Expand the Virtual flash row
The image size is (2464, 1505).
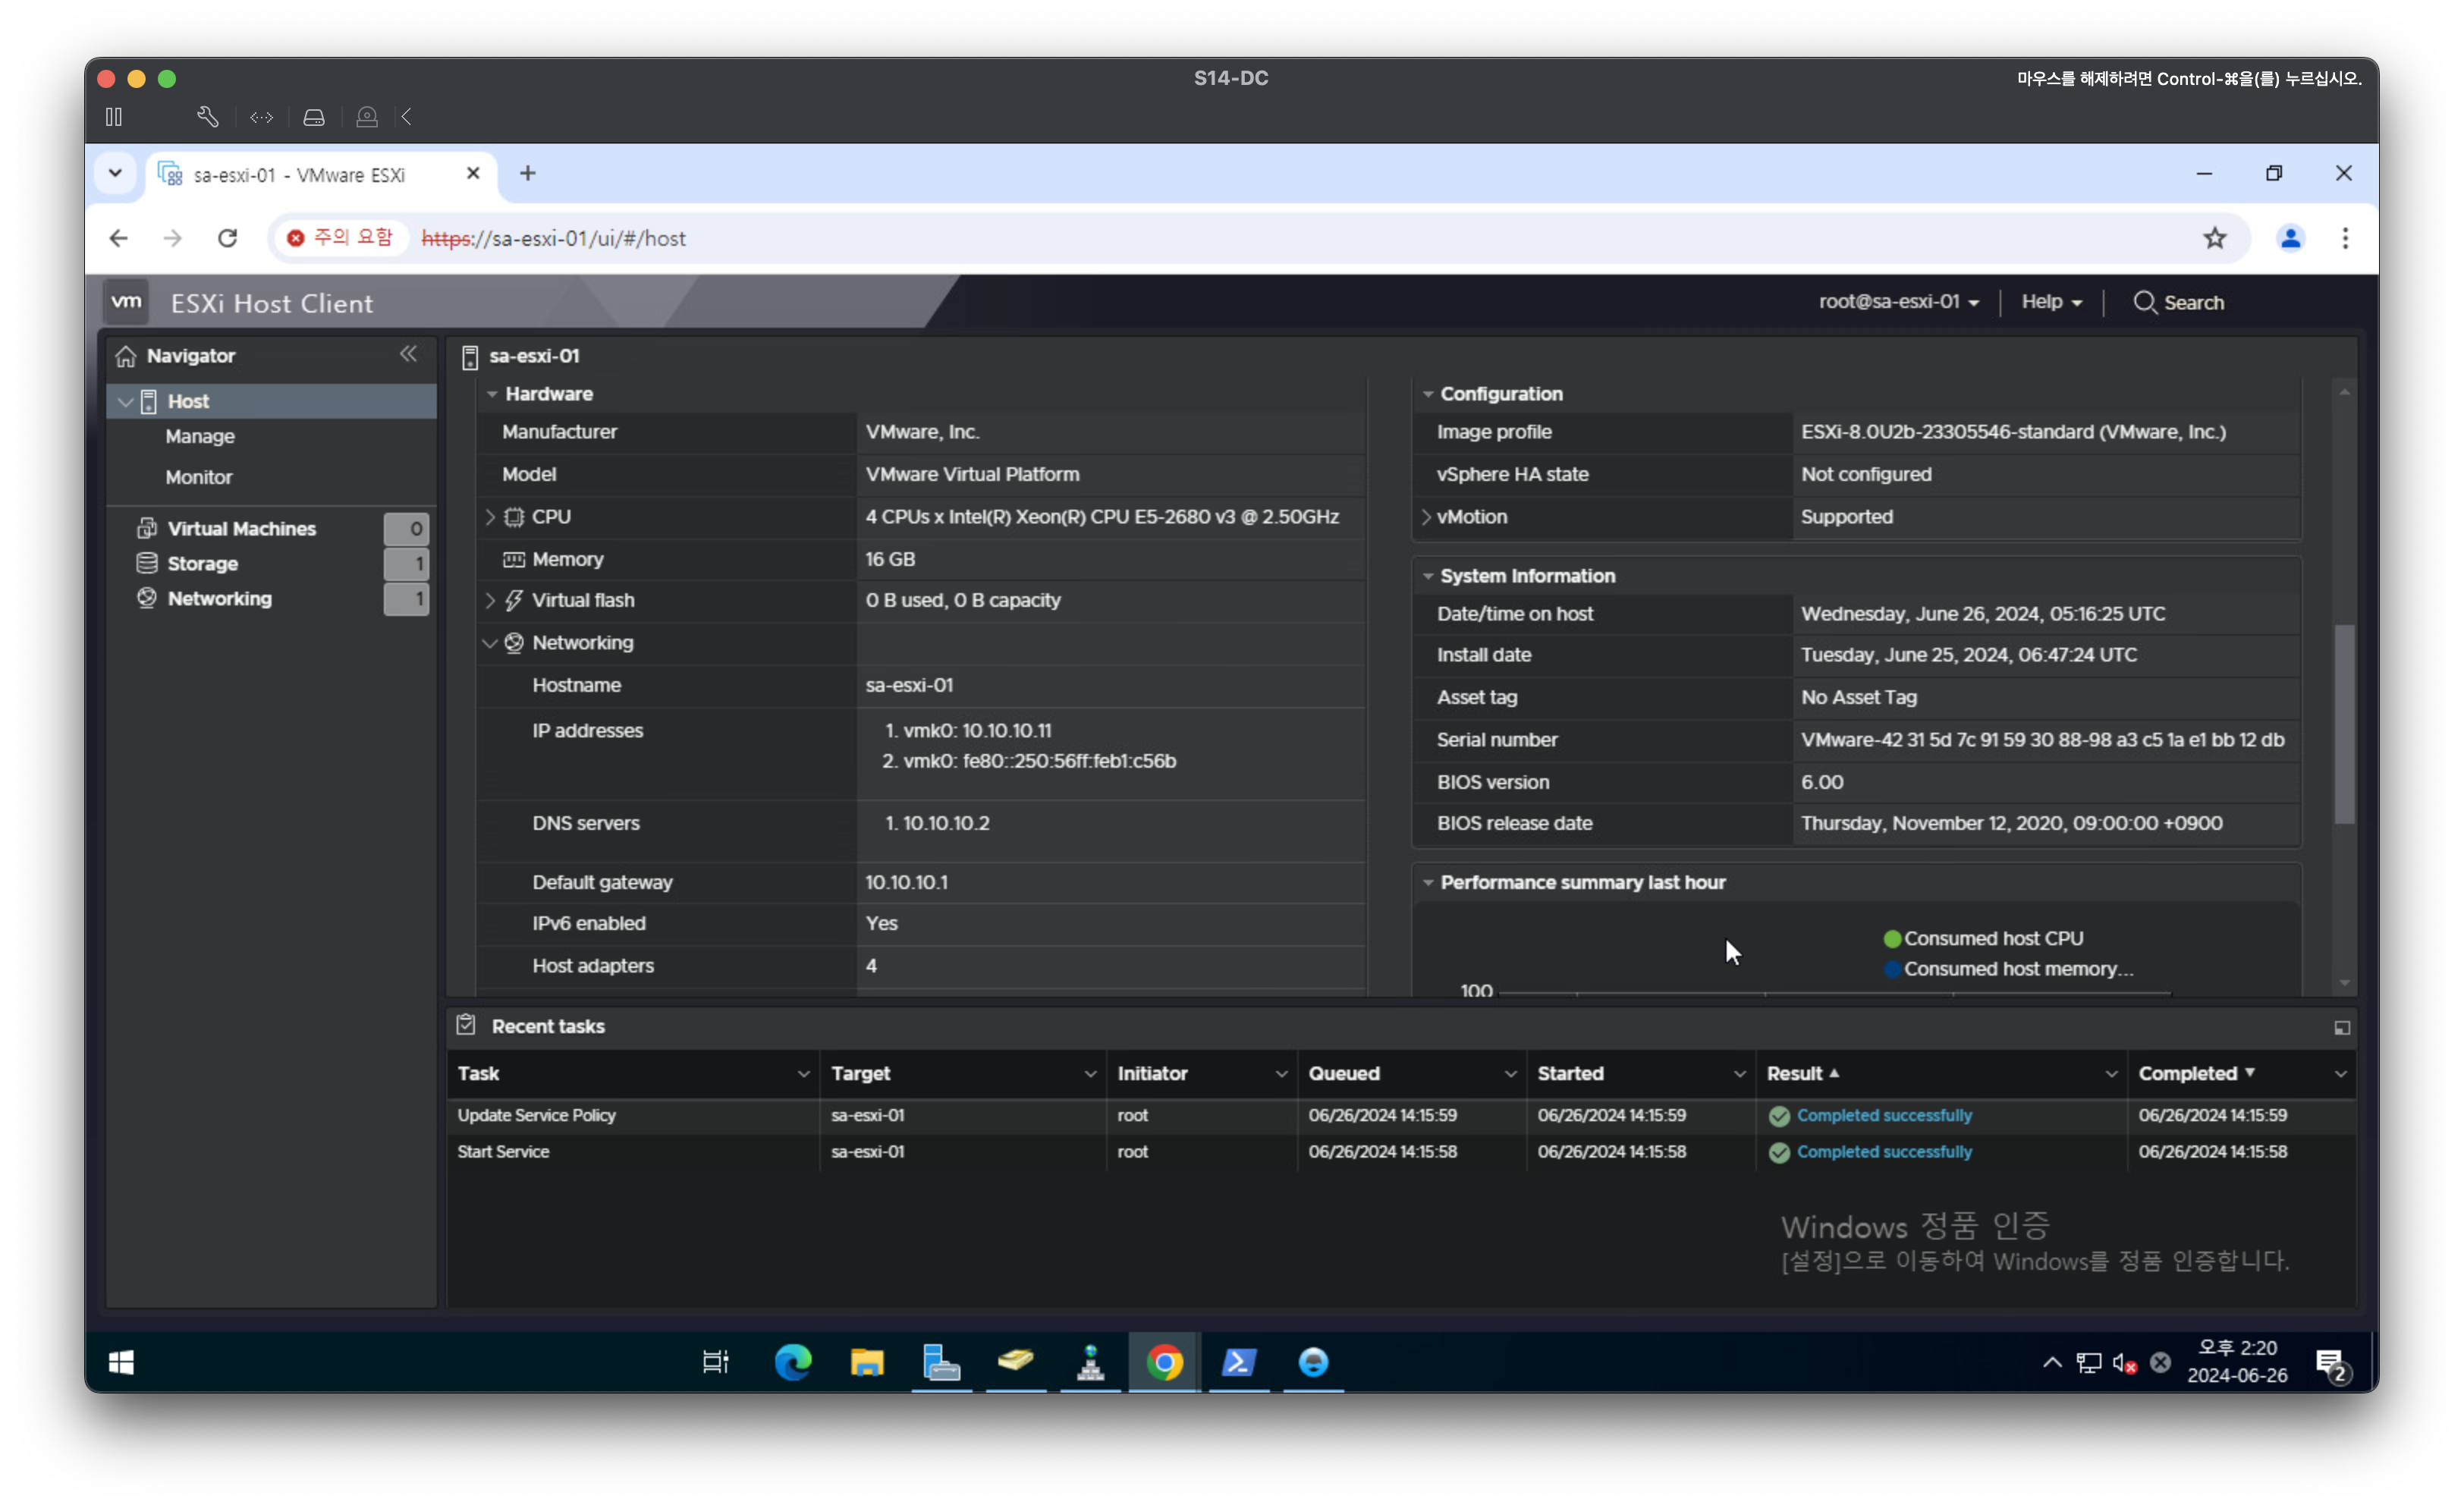click(x=490, y=600)
